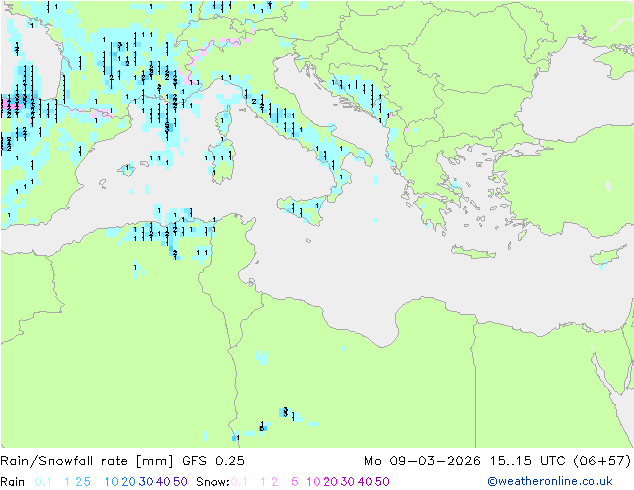Select the rain legend 30 value
Image resolution: width=634 pixels, height=490 pixels.
[146, 482]
